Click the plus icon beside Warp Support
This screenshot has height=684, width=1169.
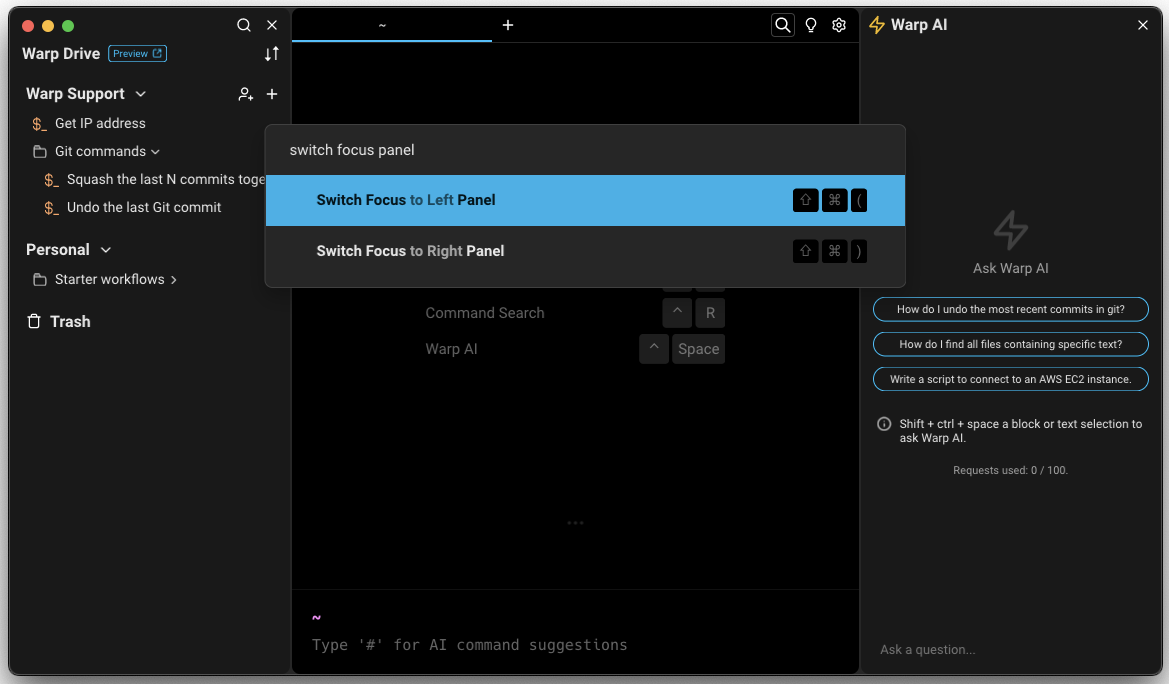272,94
